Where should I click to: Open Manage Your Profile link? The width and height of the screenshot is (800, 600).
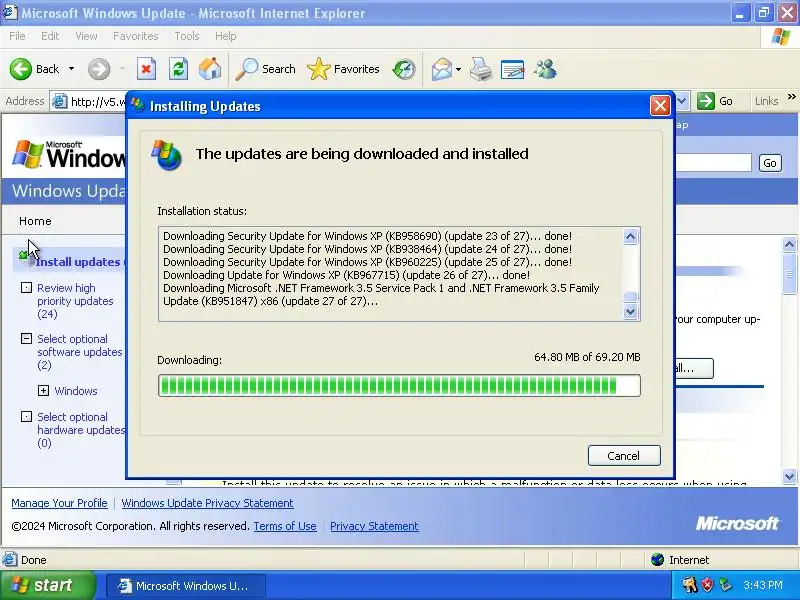pyautogui.click(x=59, y=503)
